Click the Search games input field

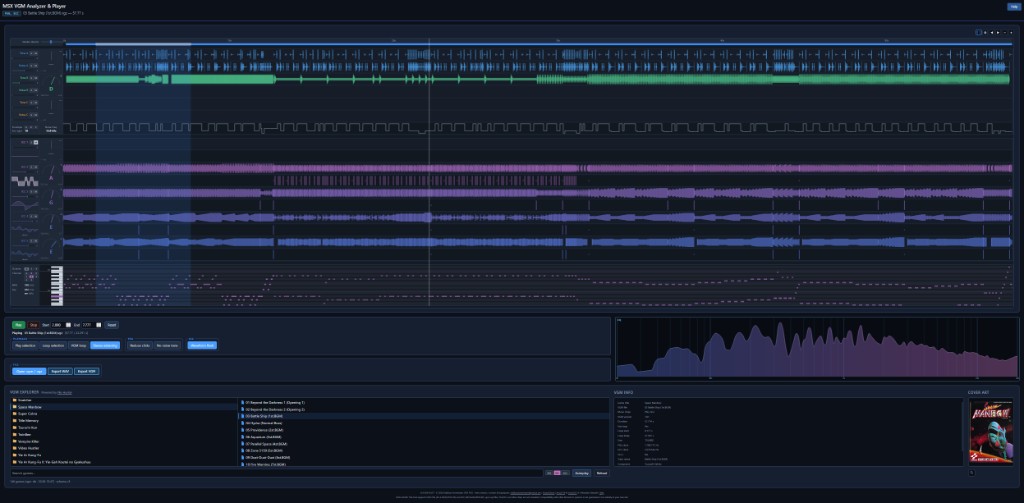(x=277, y=473)
